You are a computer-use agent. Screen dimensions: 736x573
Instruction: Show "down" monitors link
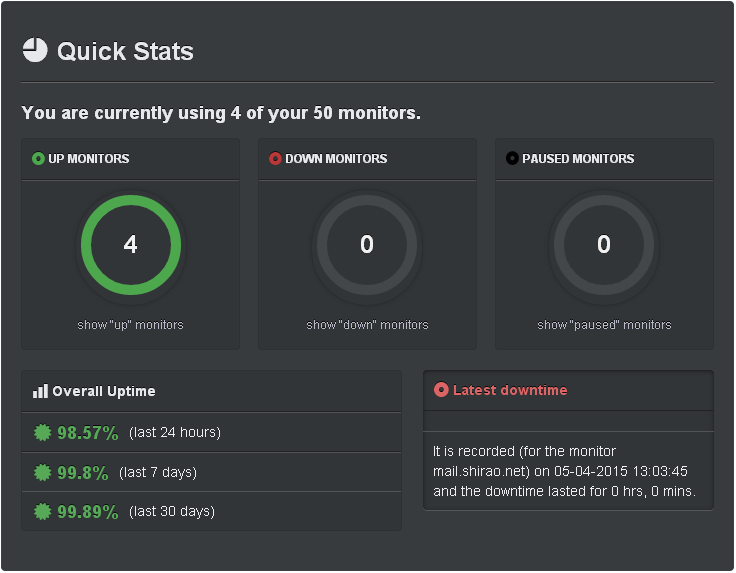[x=368, y=325]
